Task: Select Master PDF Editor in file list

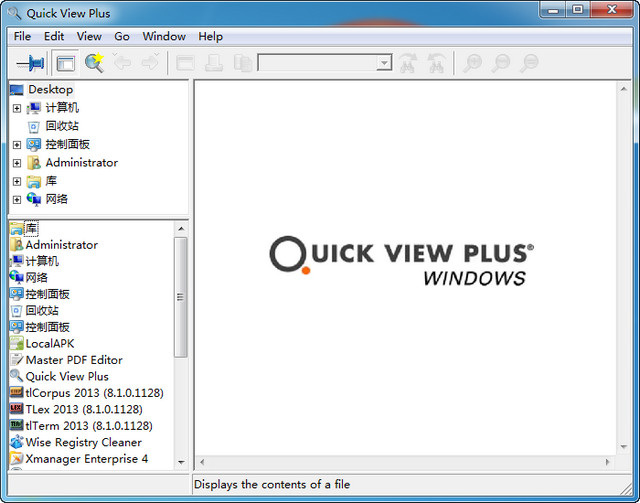Action: (x=74, y=360)
